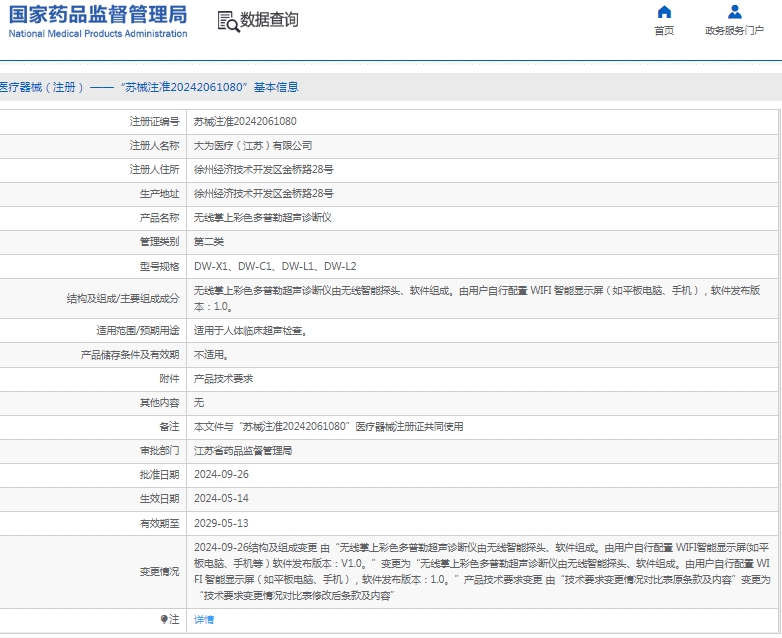Select model spec DW-X1、DW-C1、DW-L1、DW-L2
Viewport: 782px width, 638px height.
click(x=275, y=266)
